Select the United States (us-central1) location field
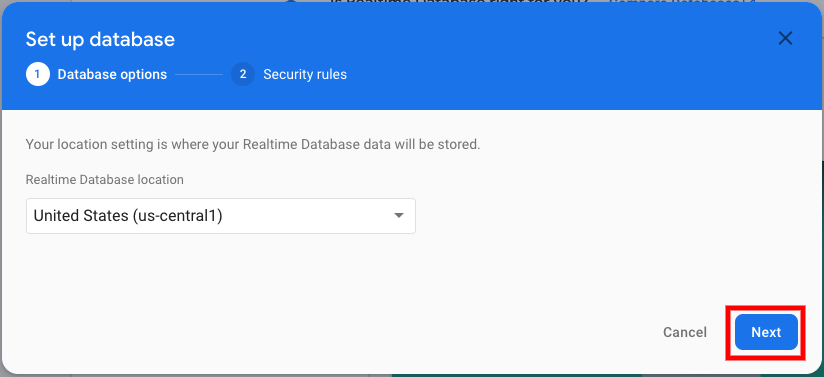 (221, 216)
